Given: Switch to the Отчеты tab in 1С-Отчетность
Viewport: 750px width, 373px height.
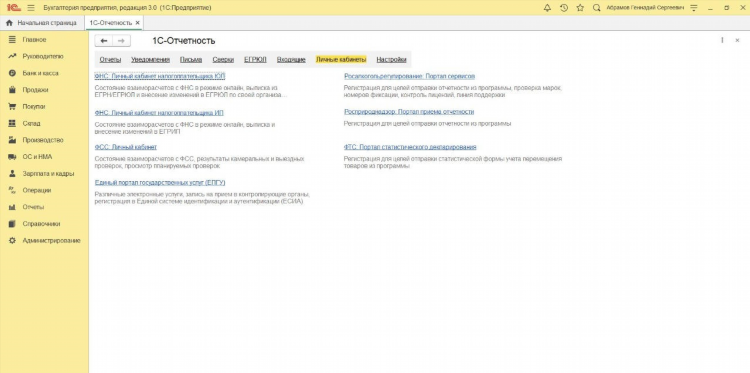Looking at the screenshot, I should click(110, 60).
